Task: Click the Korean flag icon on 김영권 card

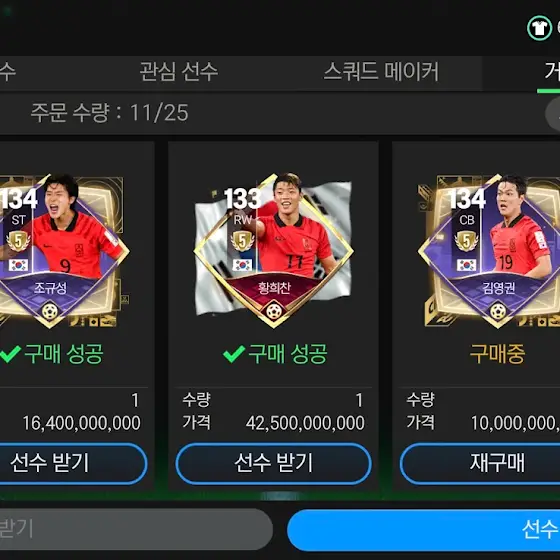Action: [466, 265]
